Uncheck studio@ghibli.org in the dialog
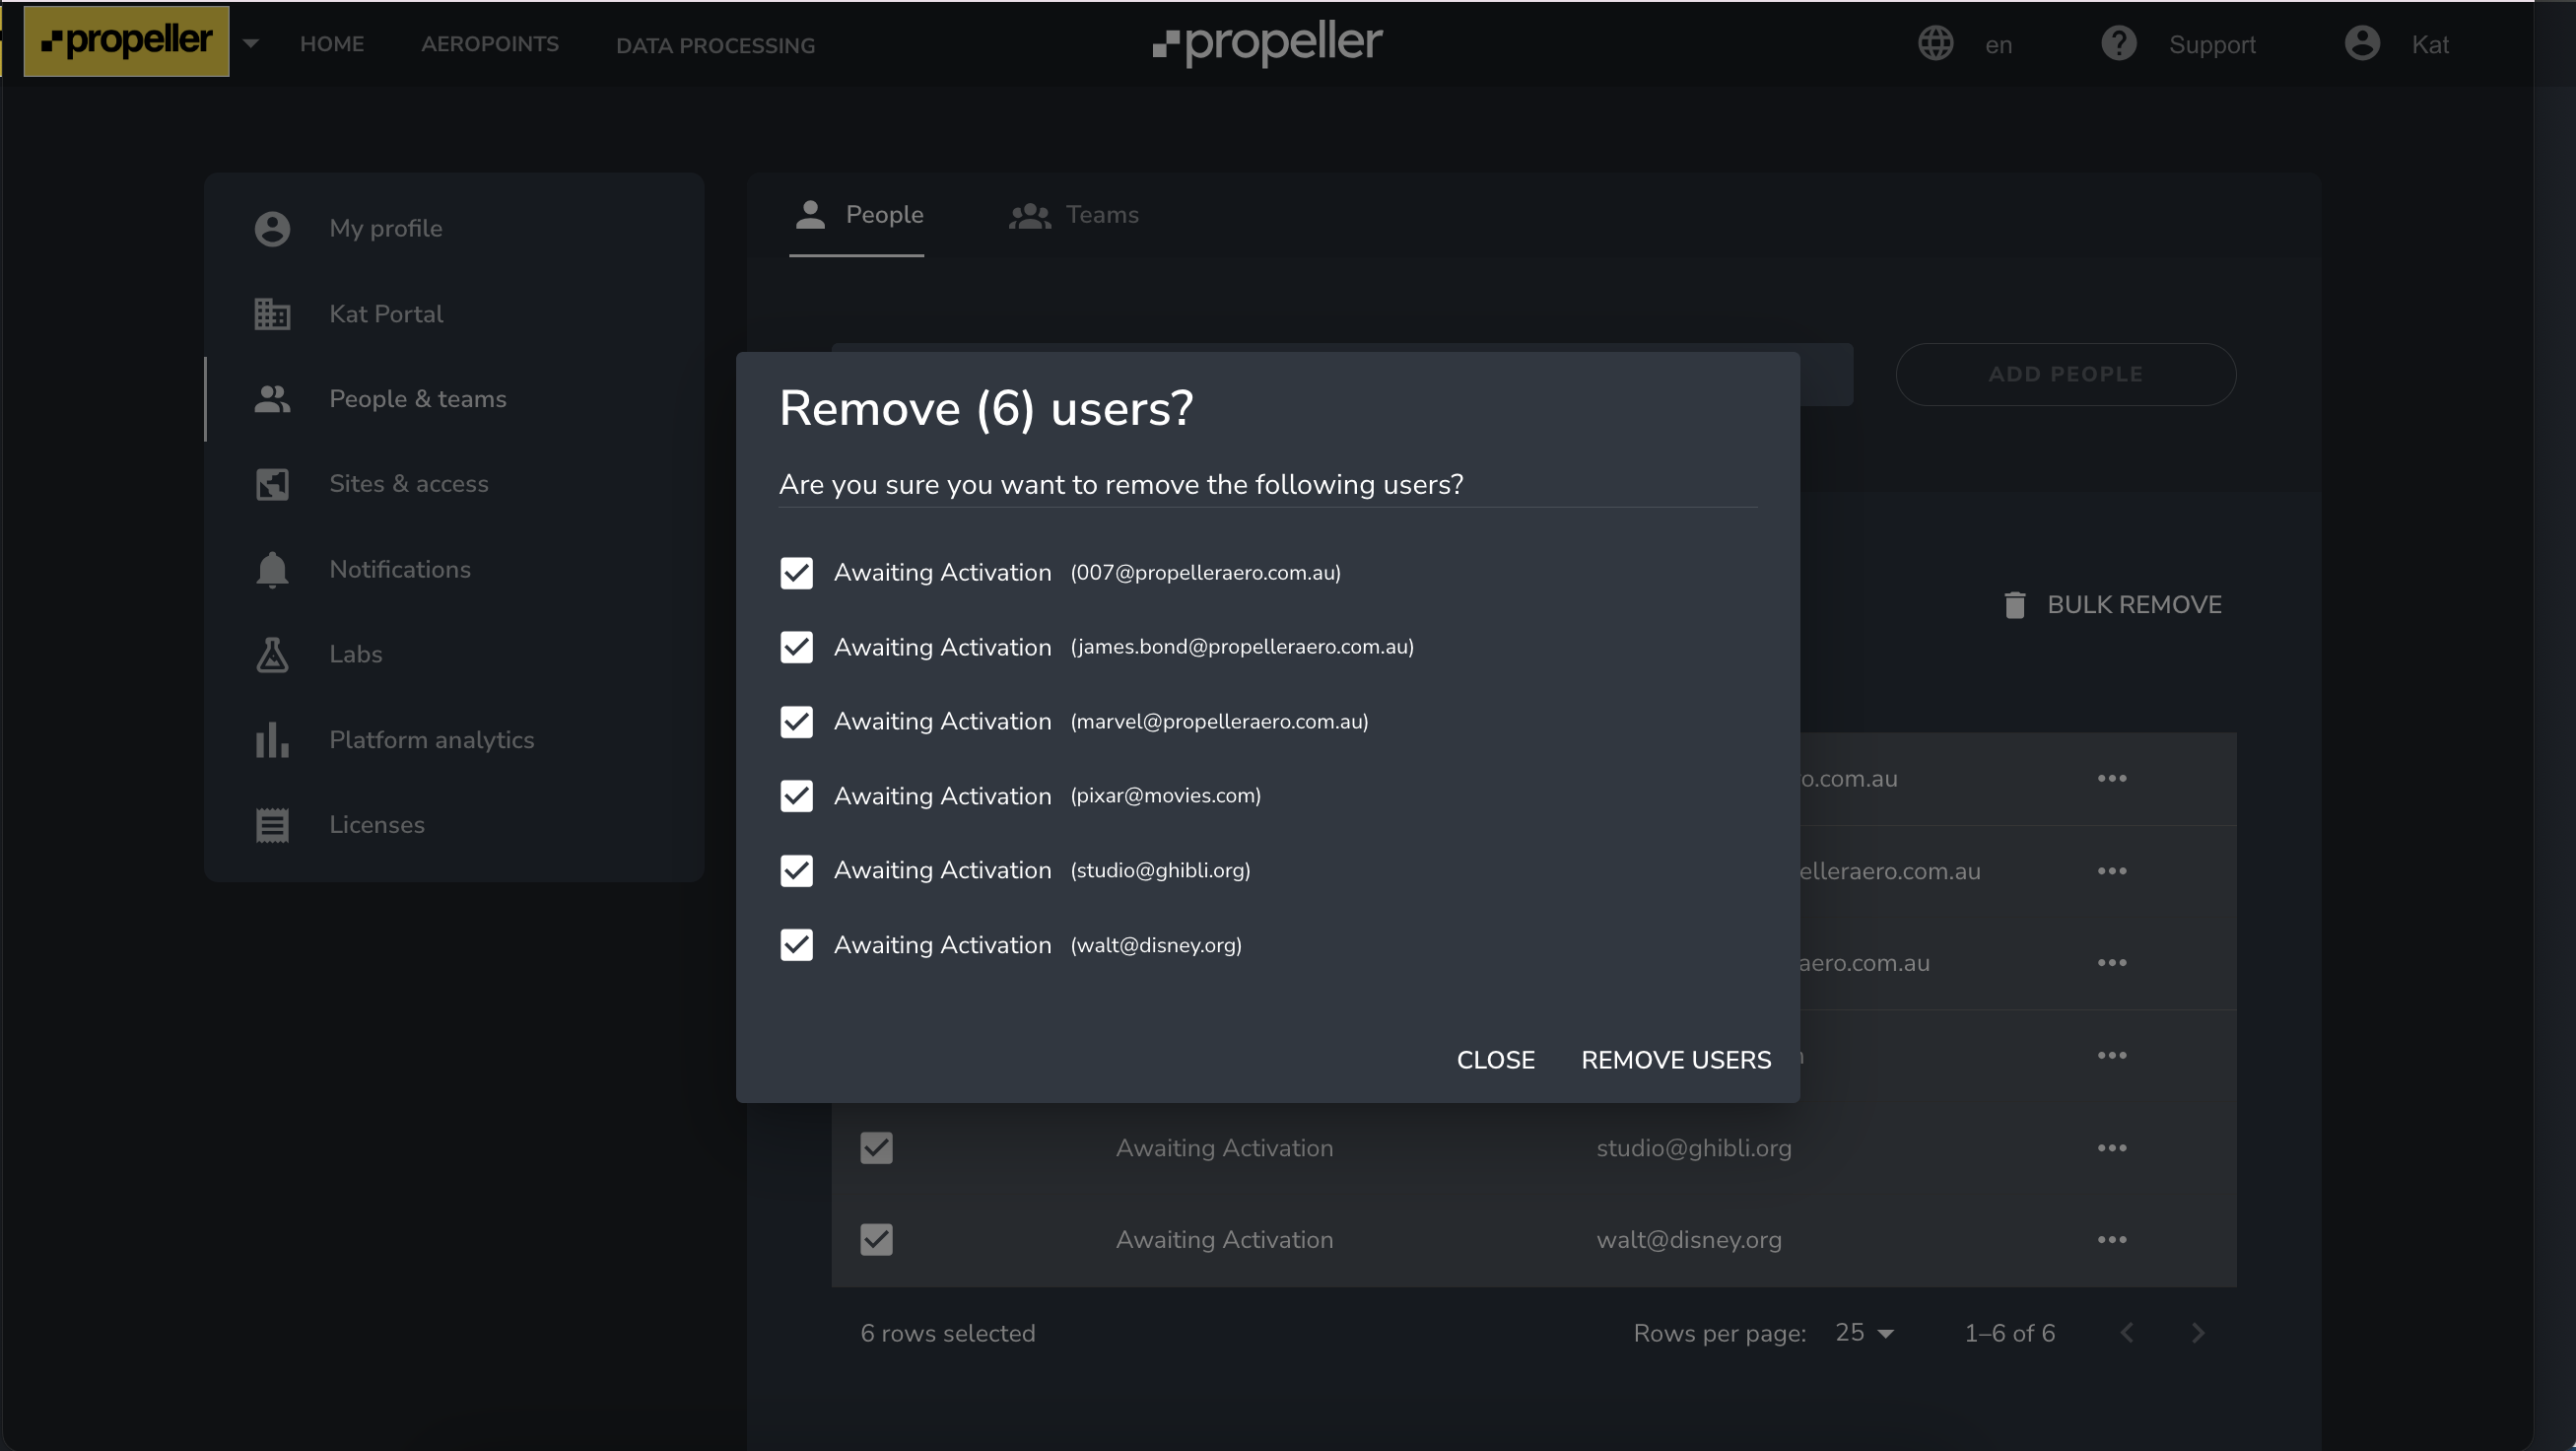The height and width of the screenshot is (1451, 2576). (x=796, y=871)
